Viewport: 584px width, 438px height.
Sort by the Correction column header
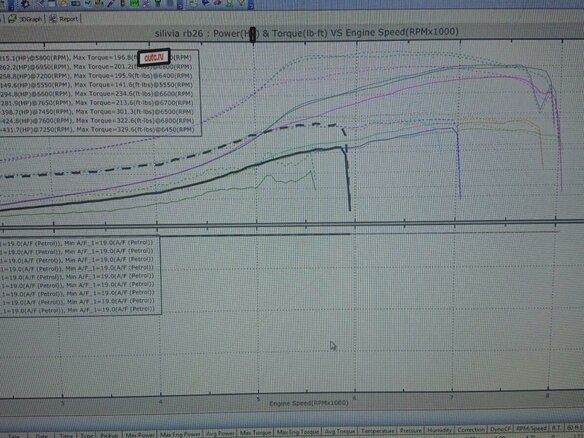pos(471,429)
